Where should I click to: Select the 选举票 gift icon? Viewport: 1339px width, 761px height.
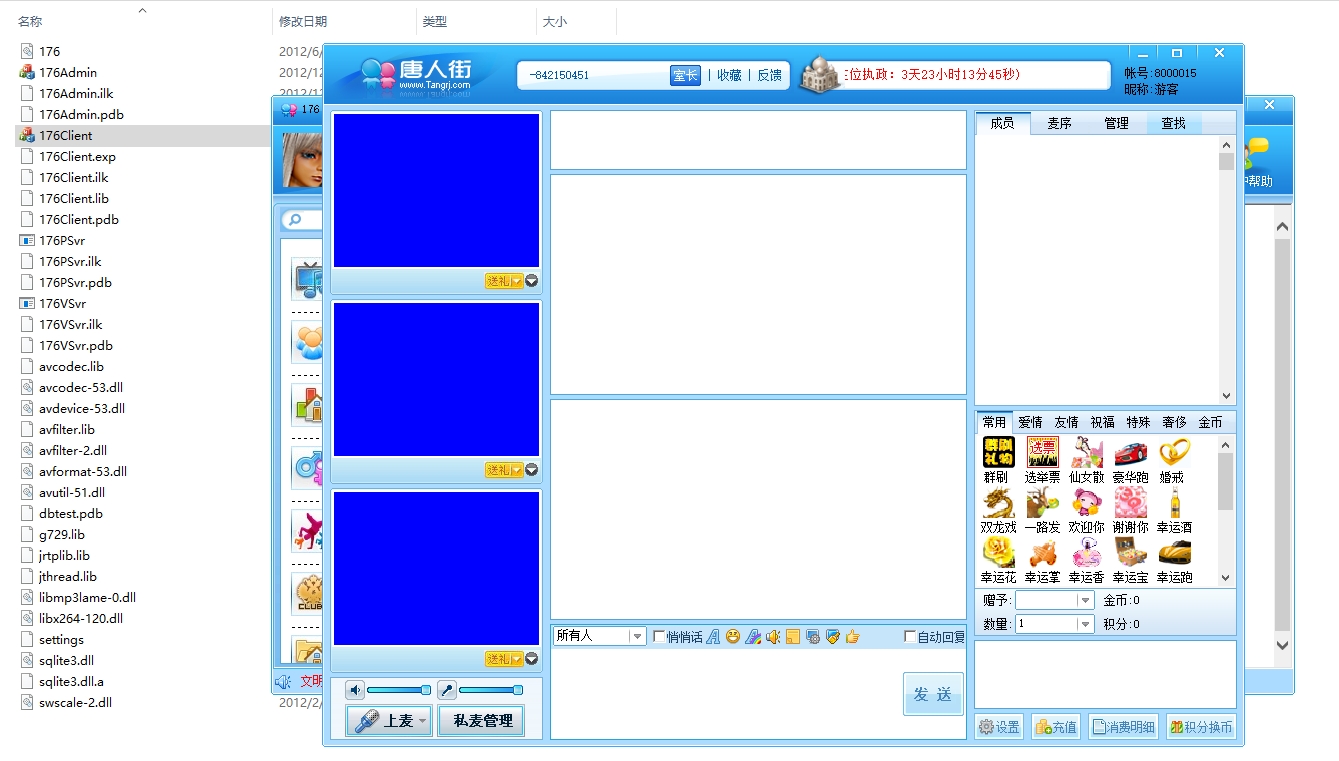1042,452
